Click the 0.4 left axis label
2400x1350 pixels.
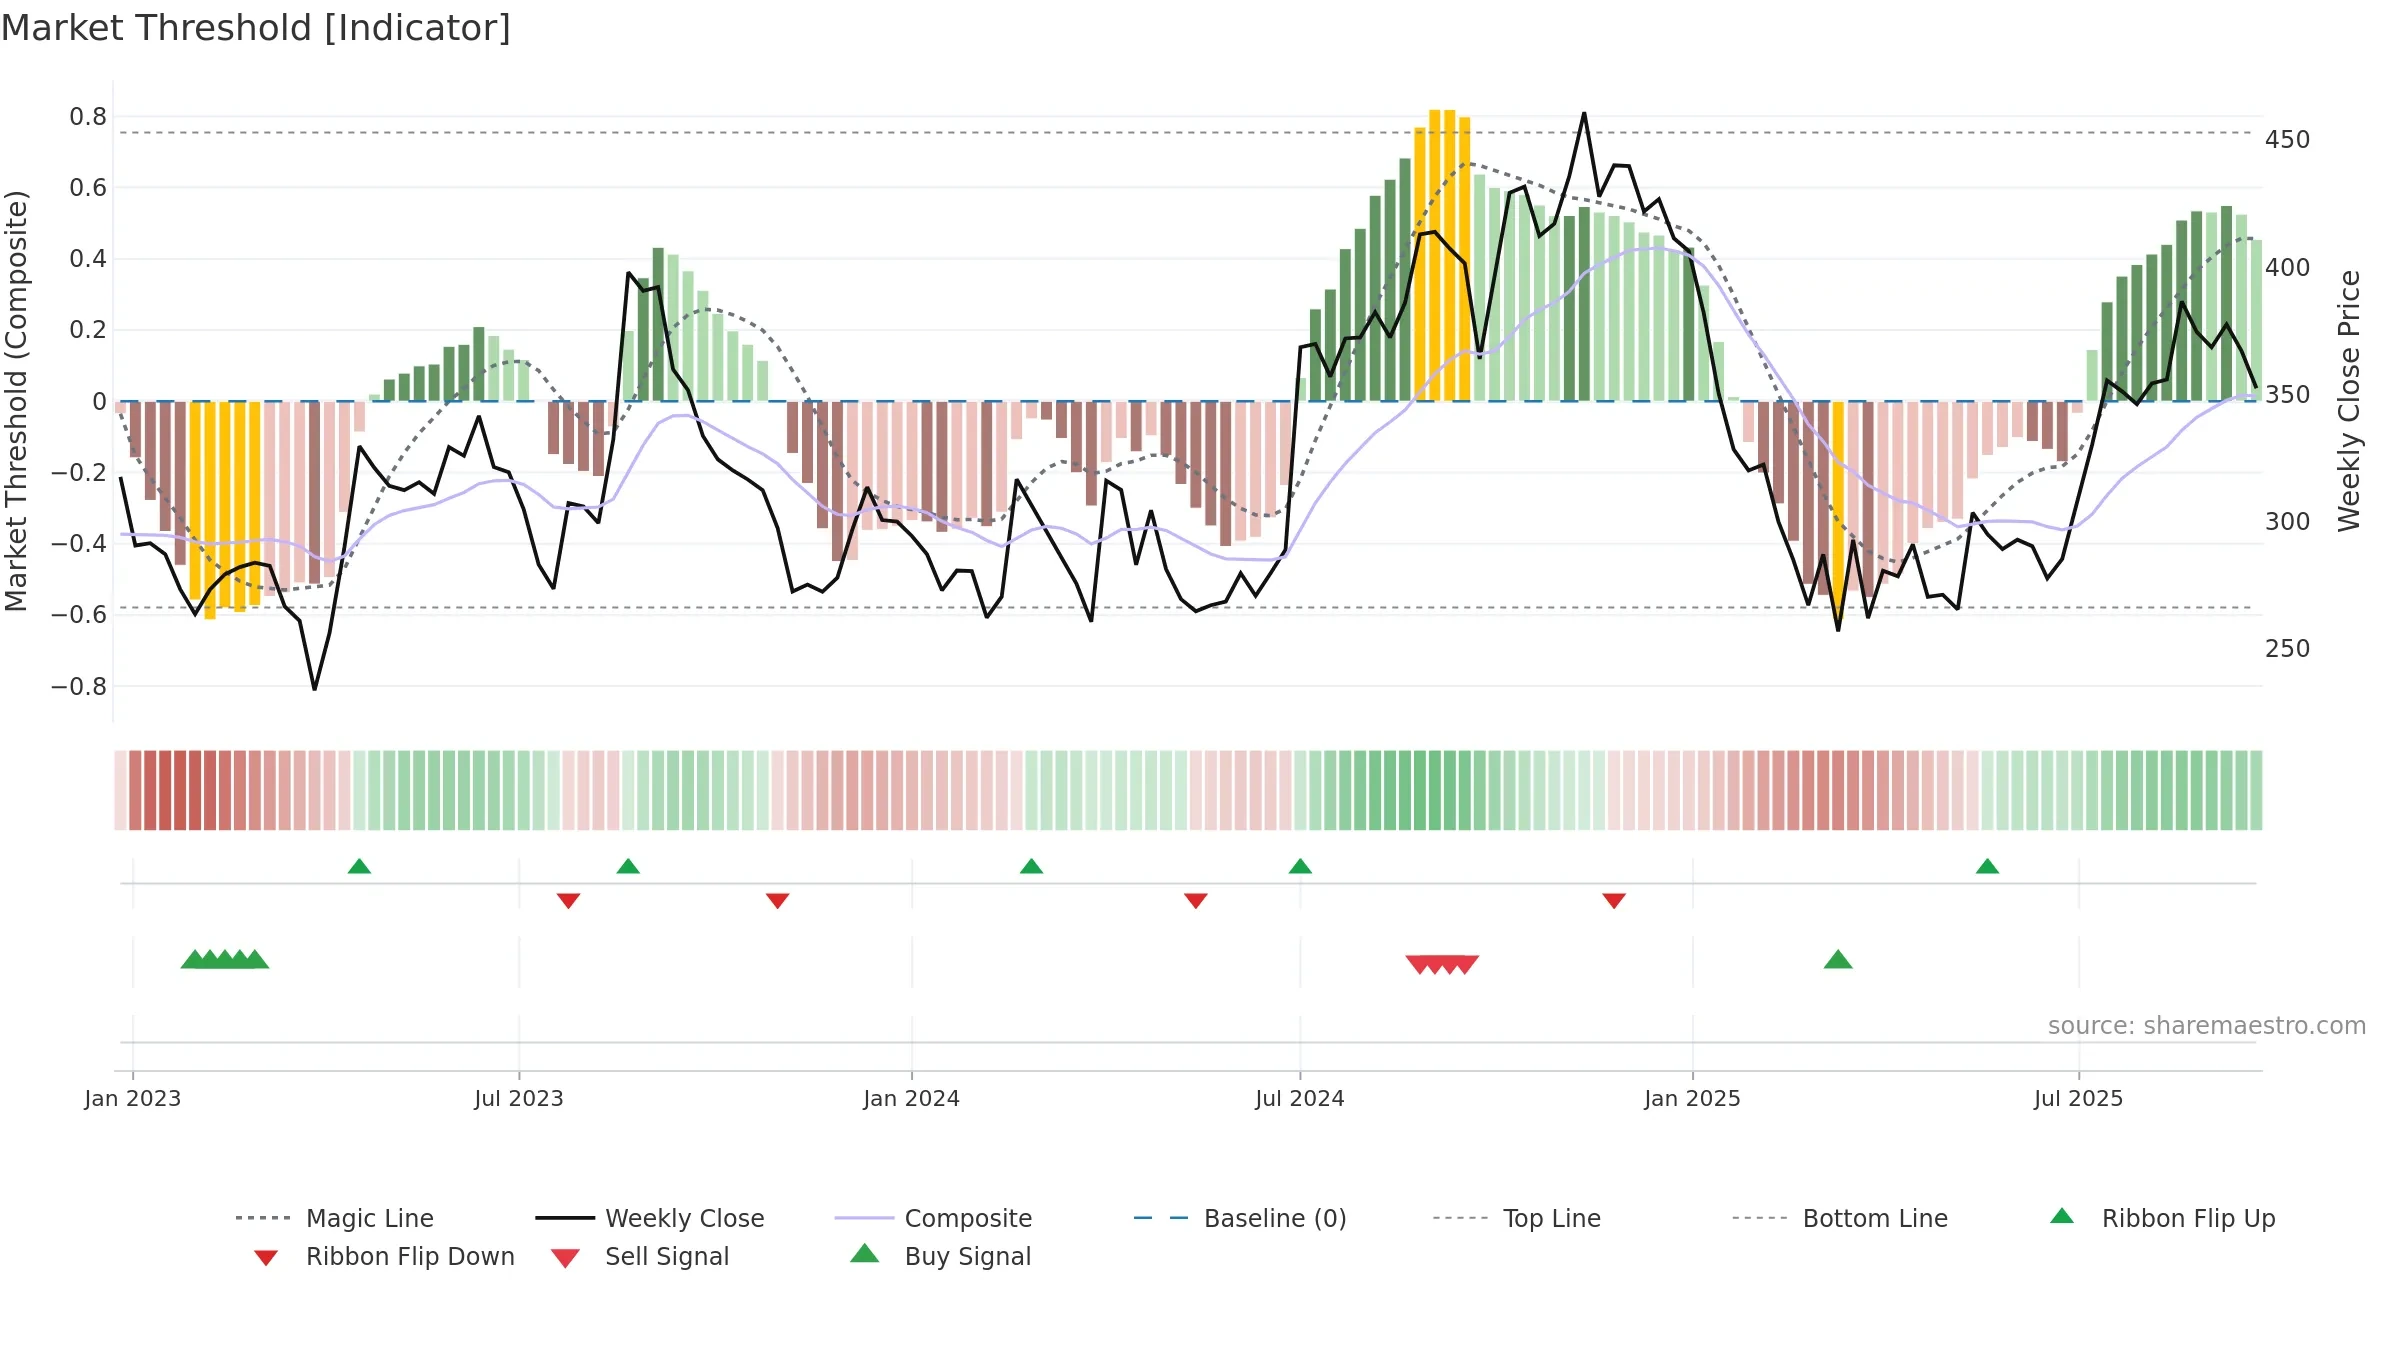(88, 259)
